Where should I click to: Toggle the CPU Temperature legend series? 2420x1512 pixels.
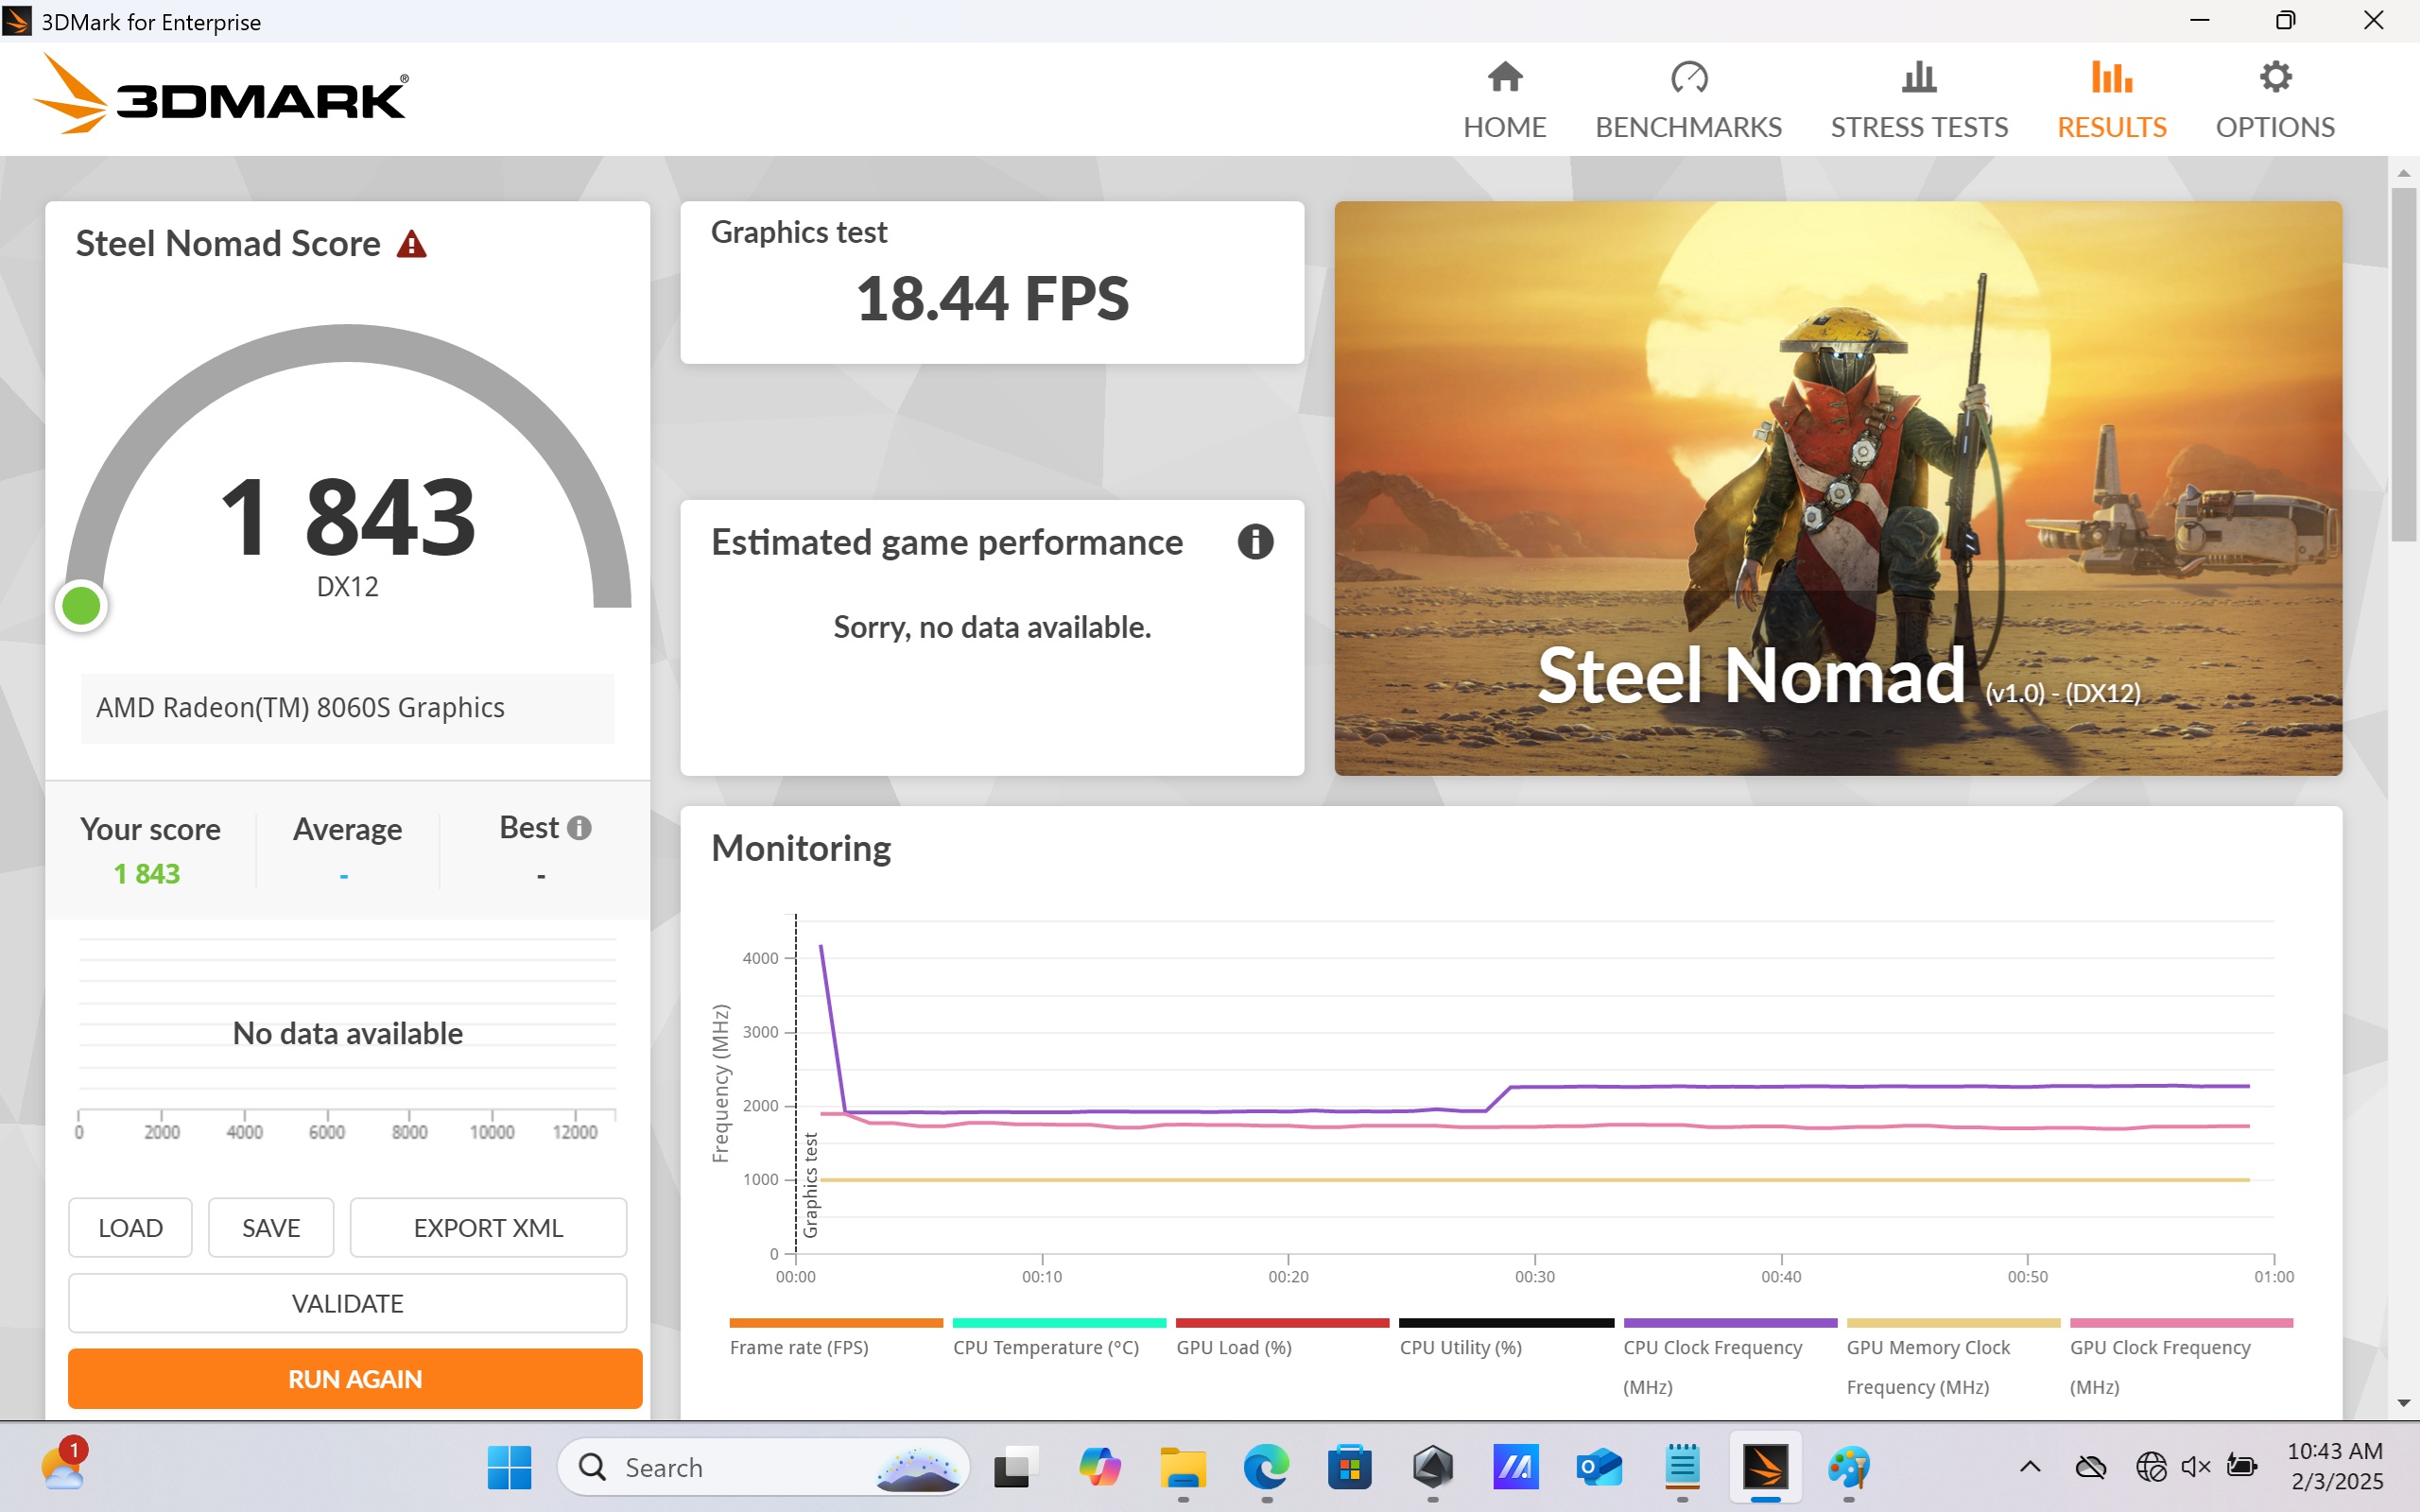click(1045, 1346)
